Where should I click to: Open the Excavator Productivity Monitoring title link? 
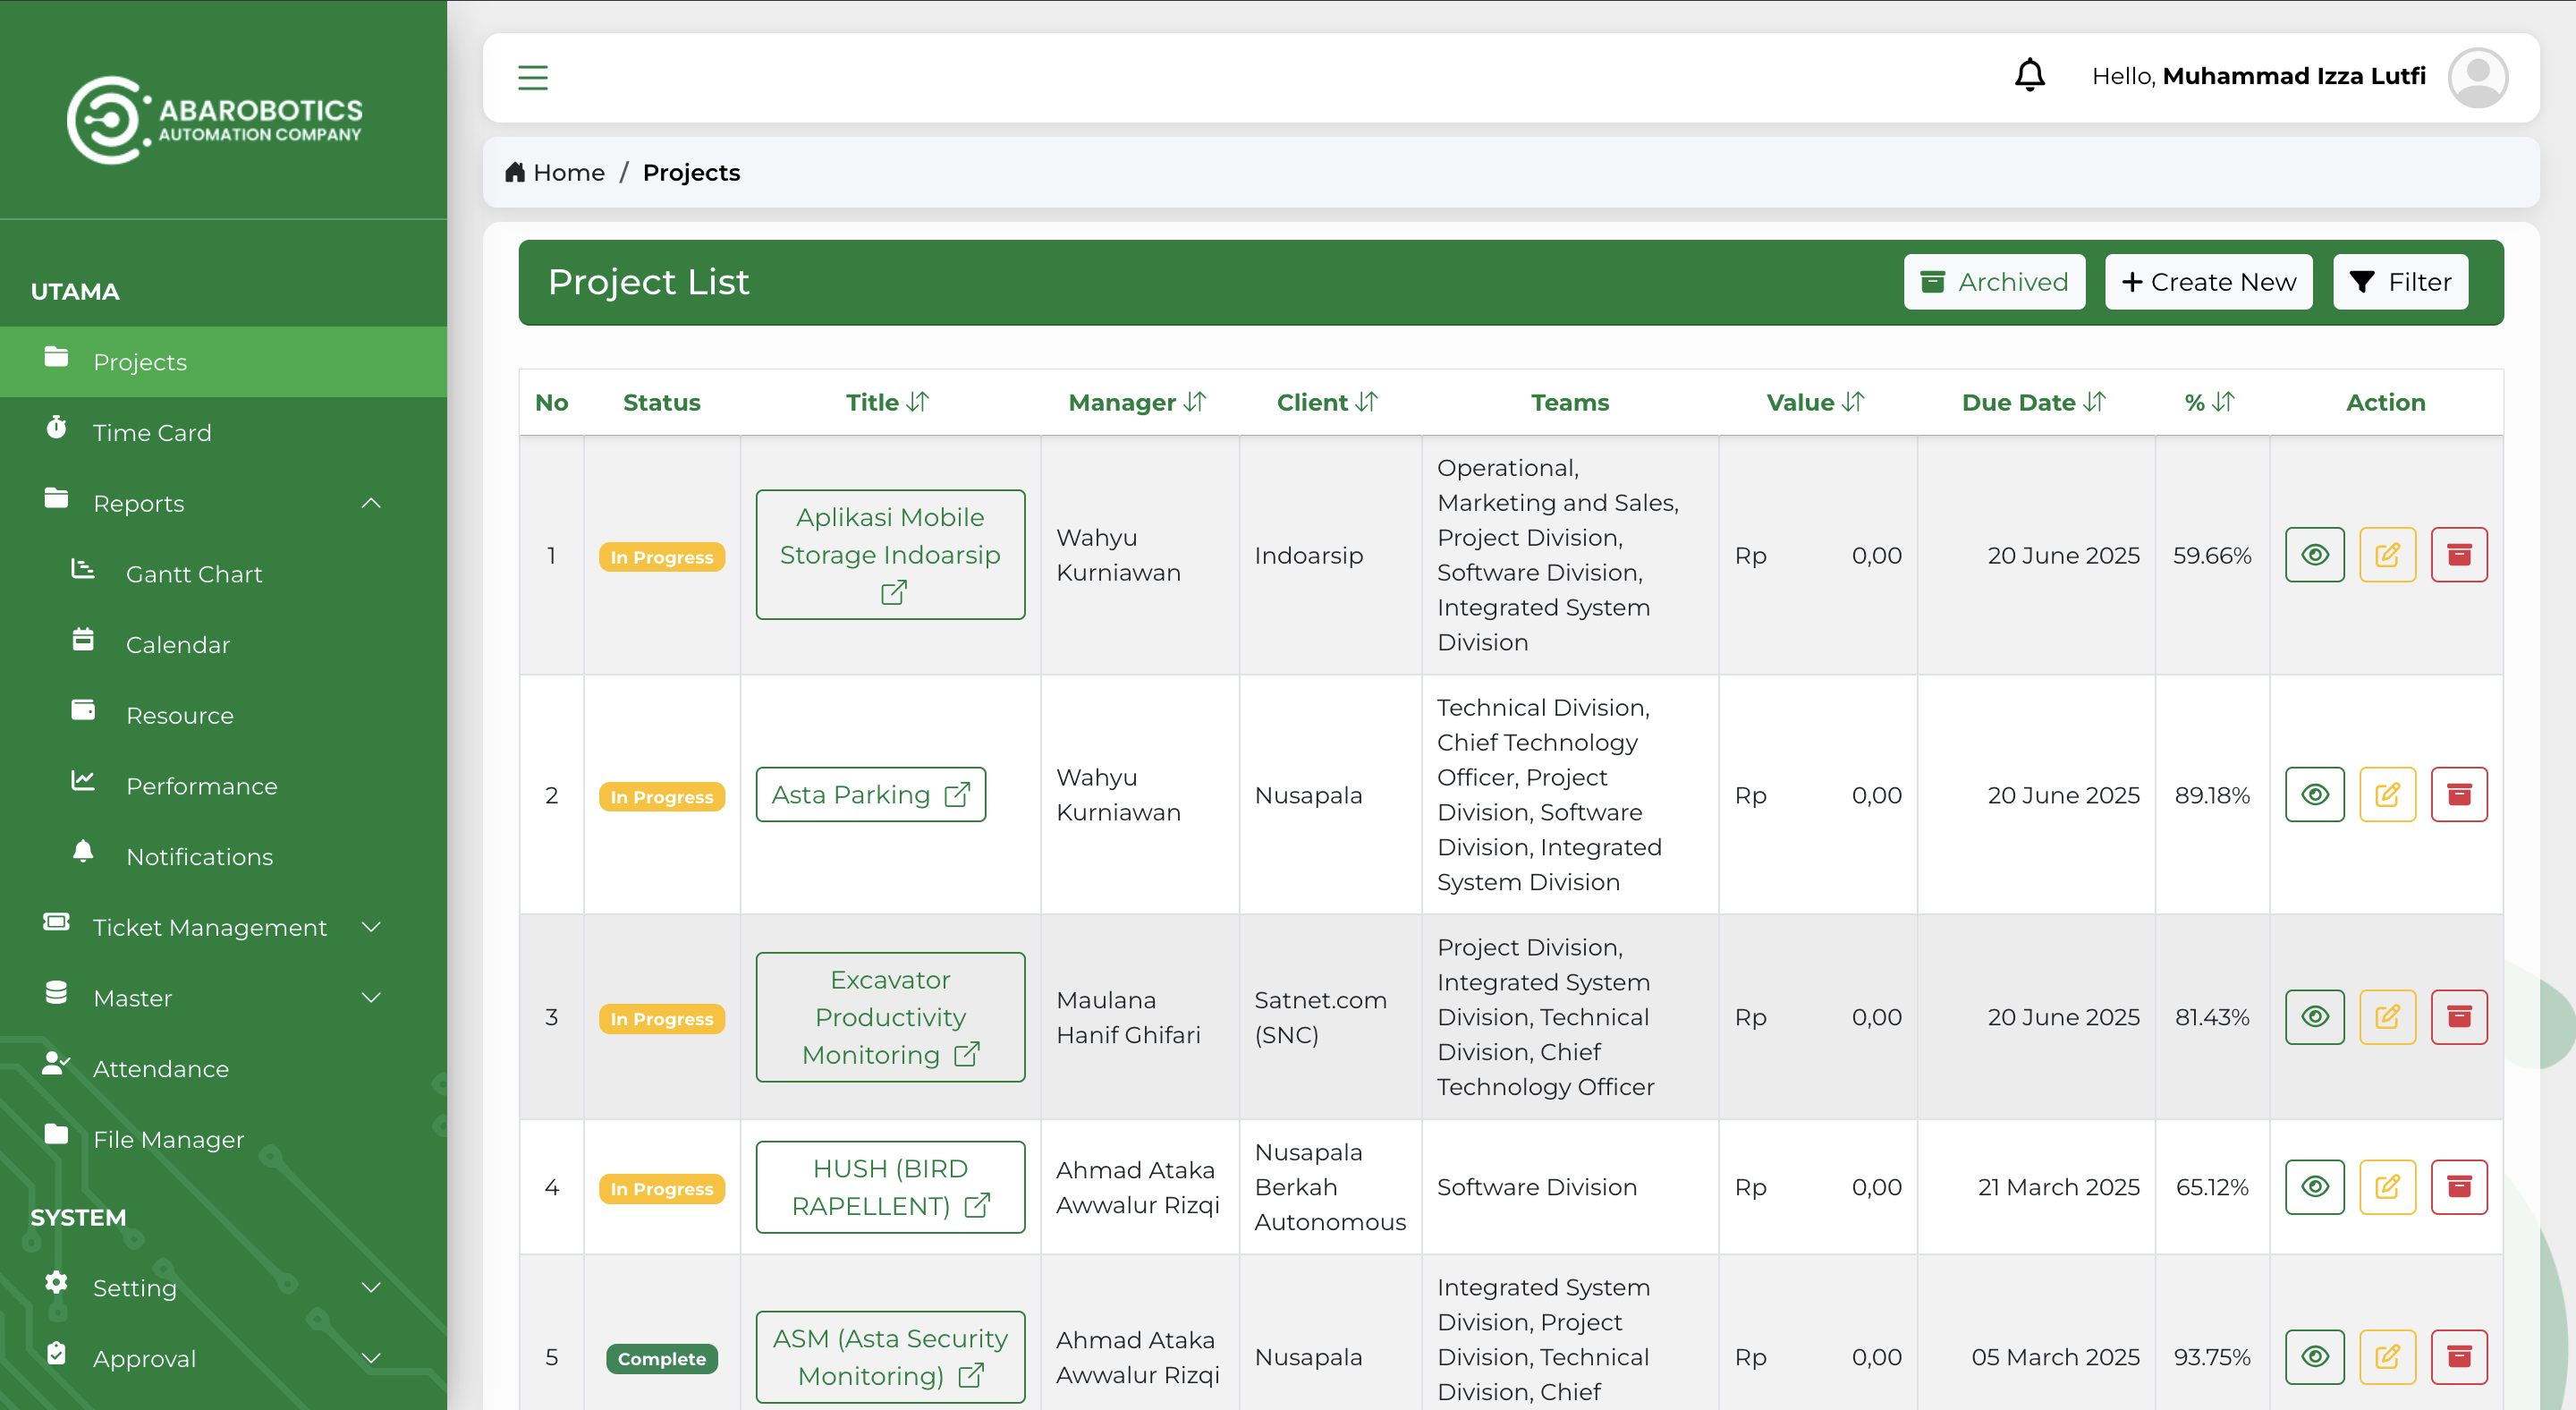pos(890,1017)
